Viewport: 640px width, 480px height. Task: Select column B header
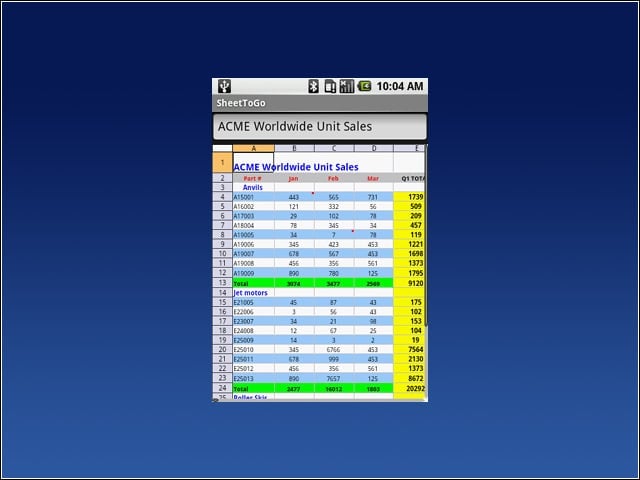click(x=294, y=148)
